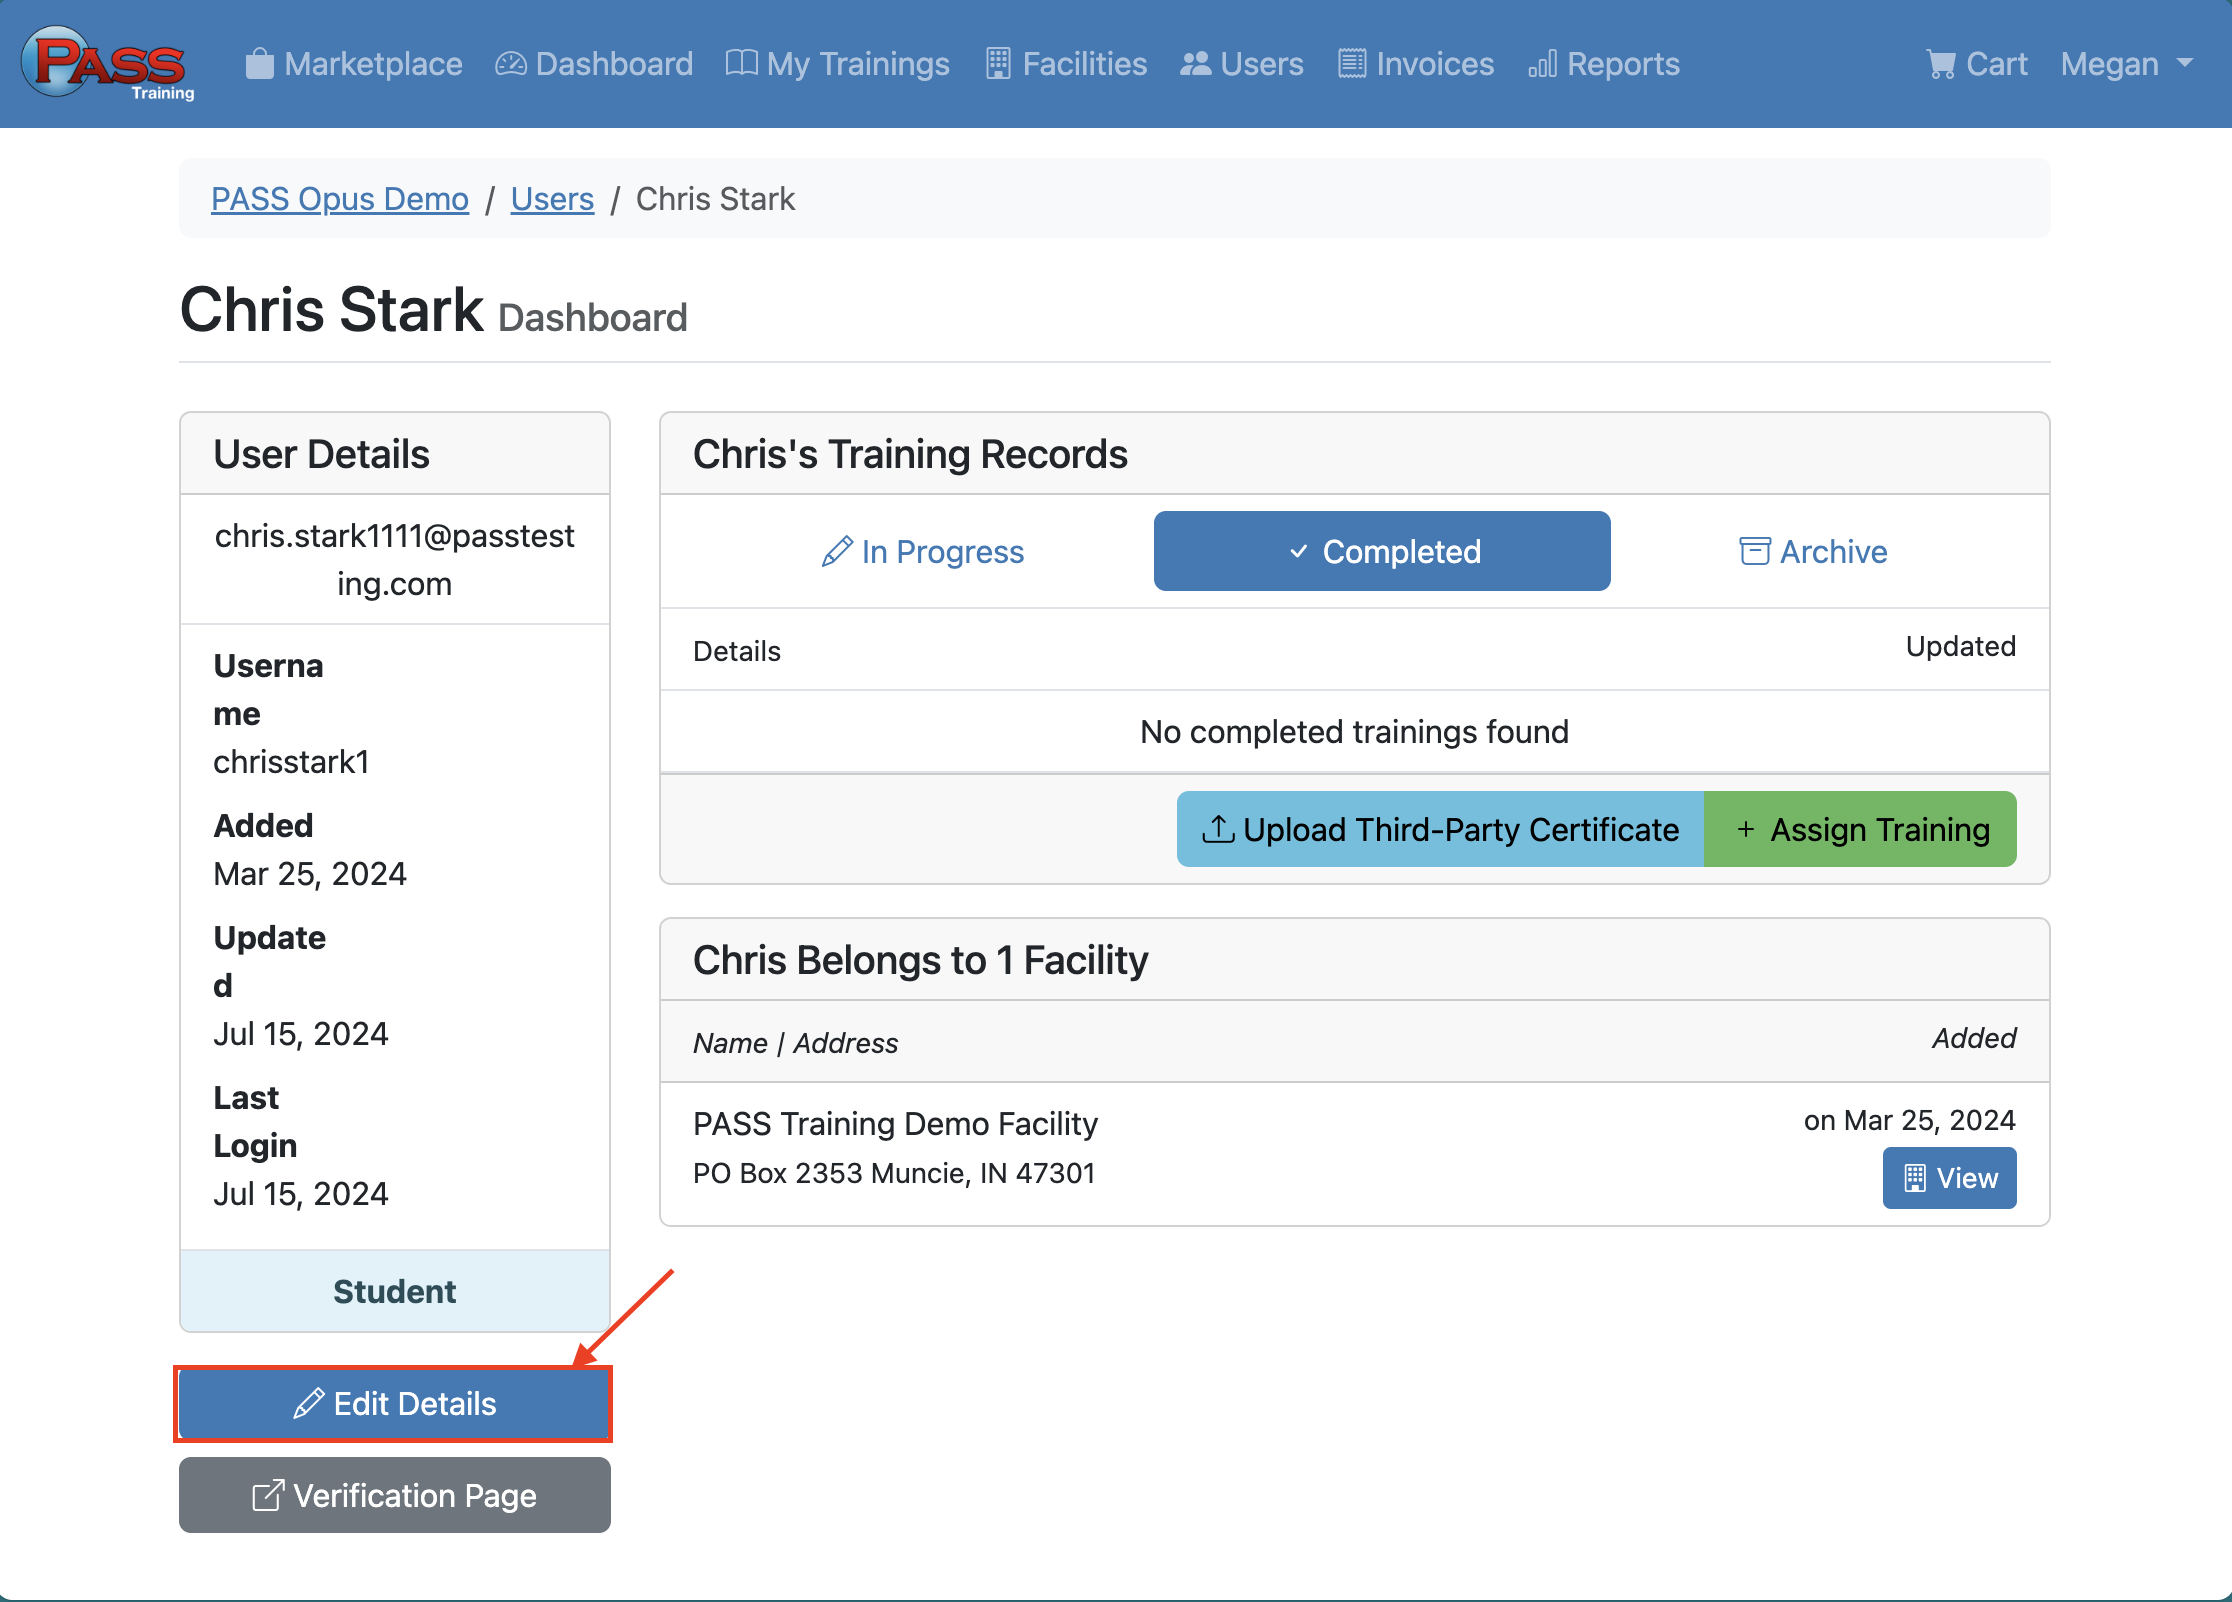The width and height of the screenshot is (2232, 1602).
Task: Go to the Dashboard nav item
Action: pos(594,64)
